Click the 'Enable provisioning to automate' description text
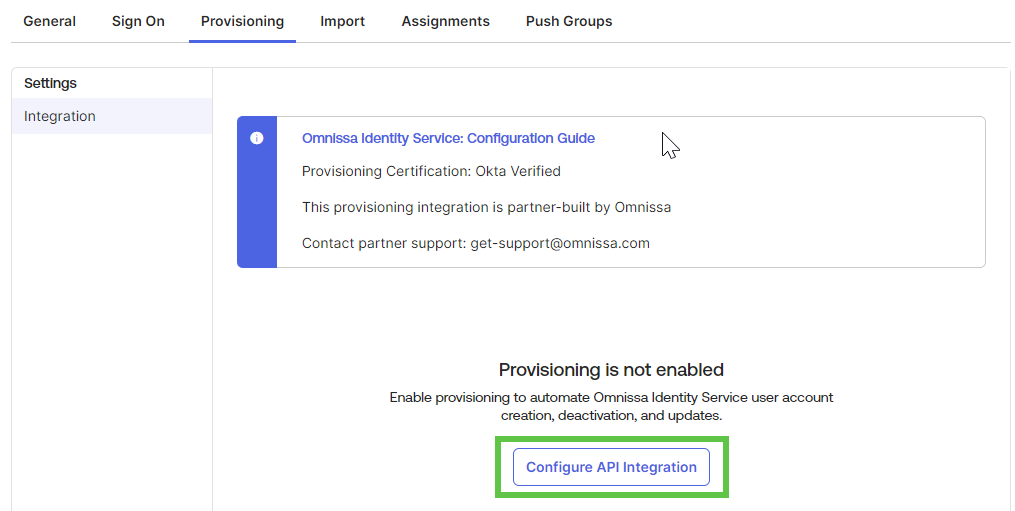The width and height of the screenshot is (1015, 511). [x=611, y=406]
